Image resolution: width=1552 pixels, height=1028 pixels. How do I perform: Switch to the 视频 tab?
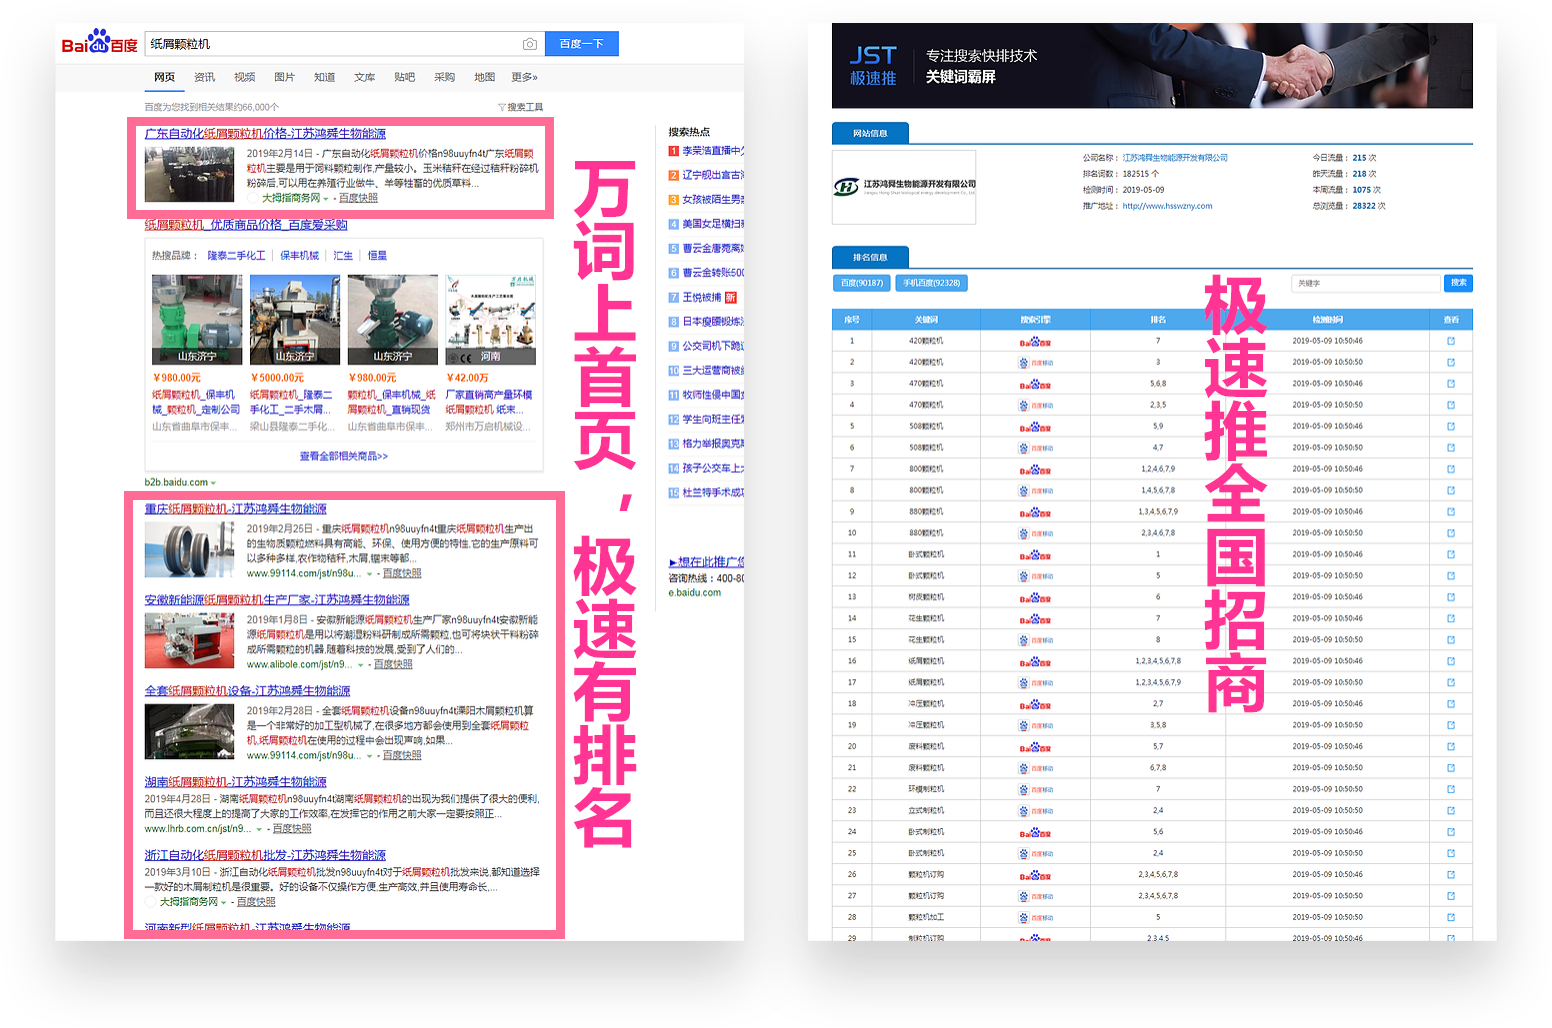pyautogui.click(x=244, y=77)
